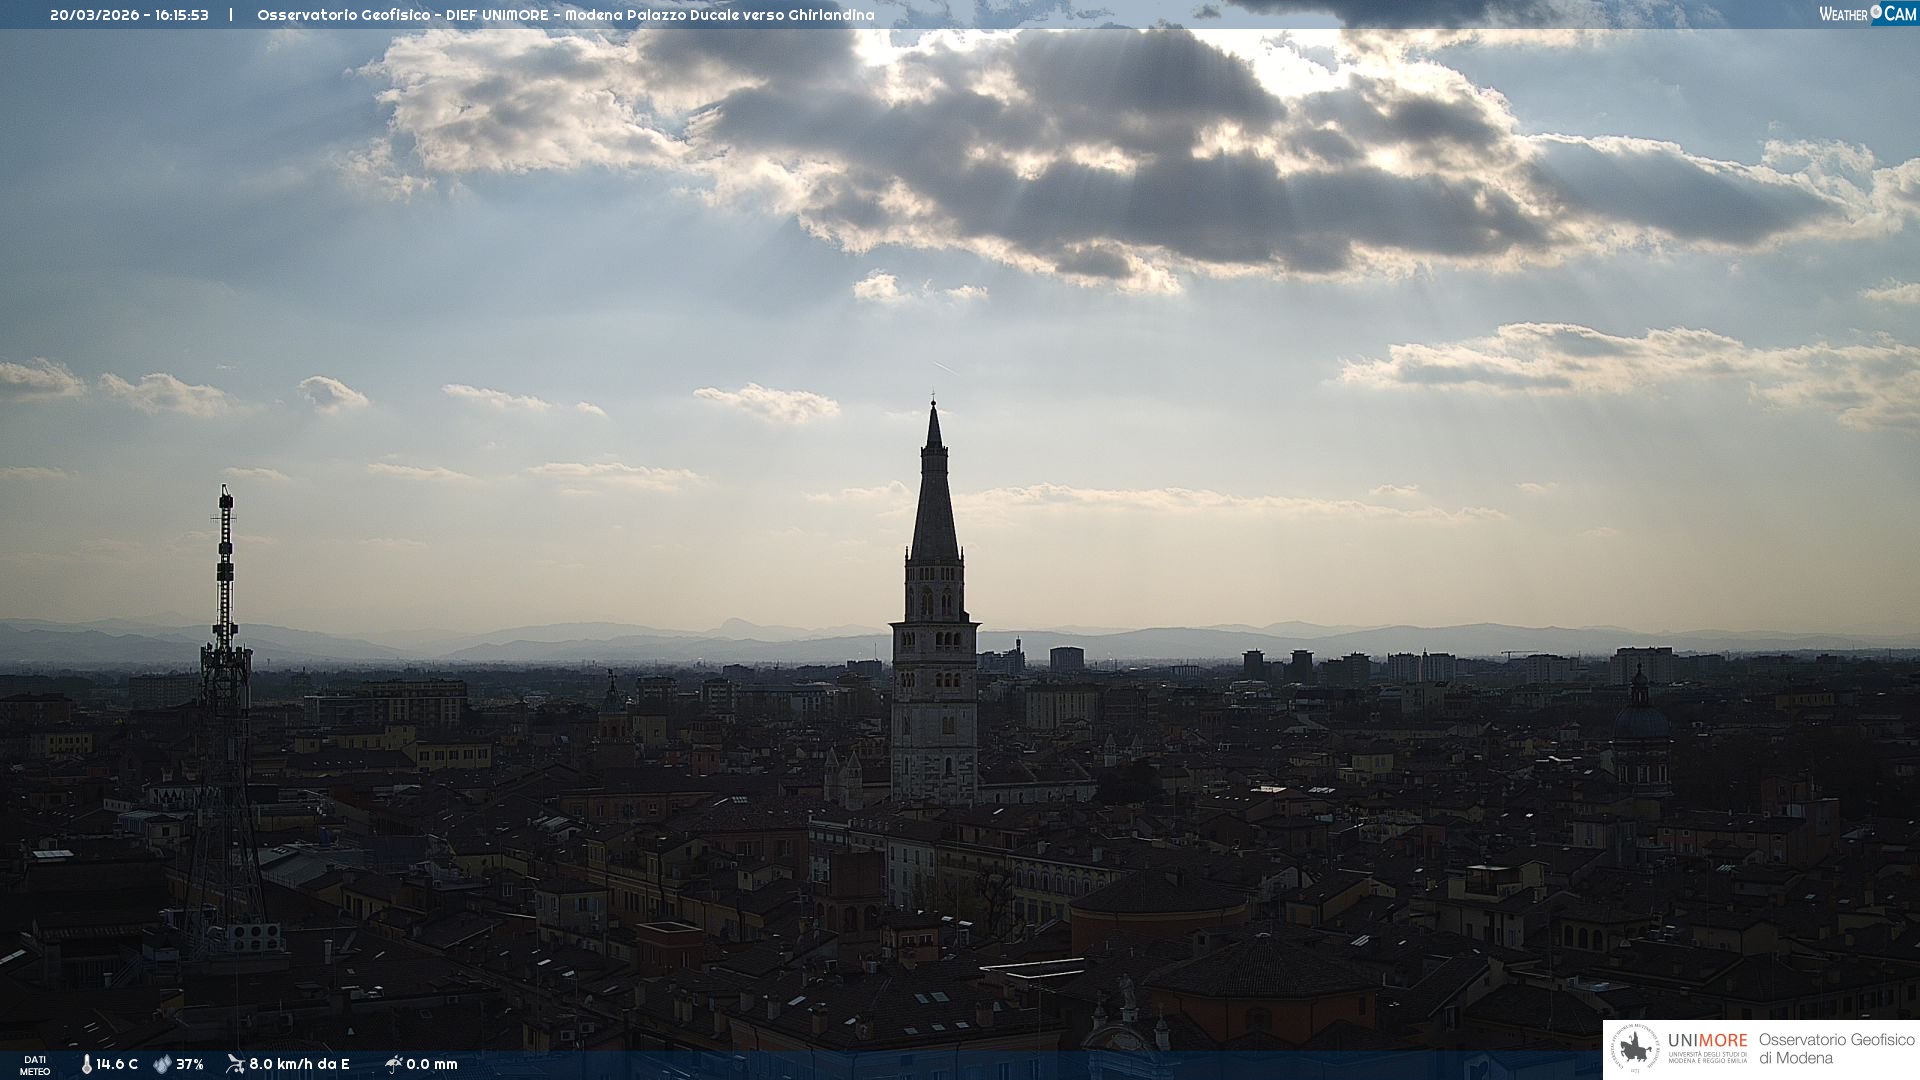Click the wind anemometer icon

235,1064
